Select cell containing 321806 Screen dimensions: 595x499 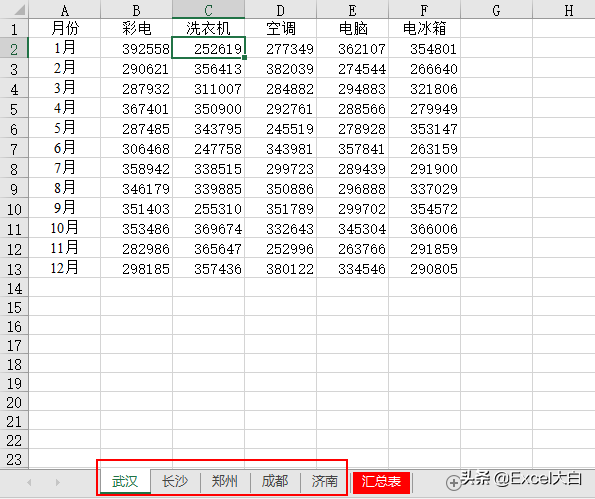[424, 88]
